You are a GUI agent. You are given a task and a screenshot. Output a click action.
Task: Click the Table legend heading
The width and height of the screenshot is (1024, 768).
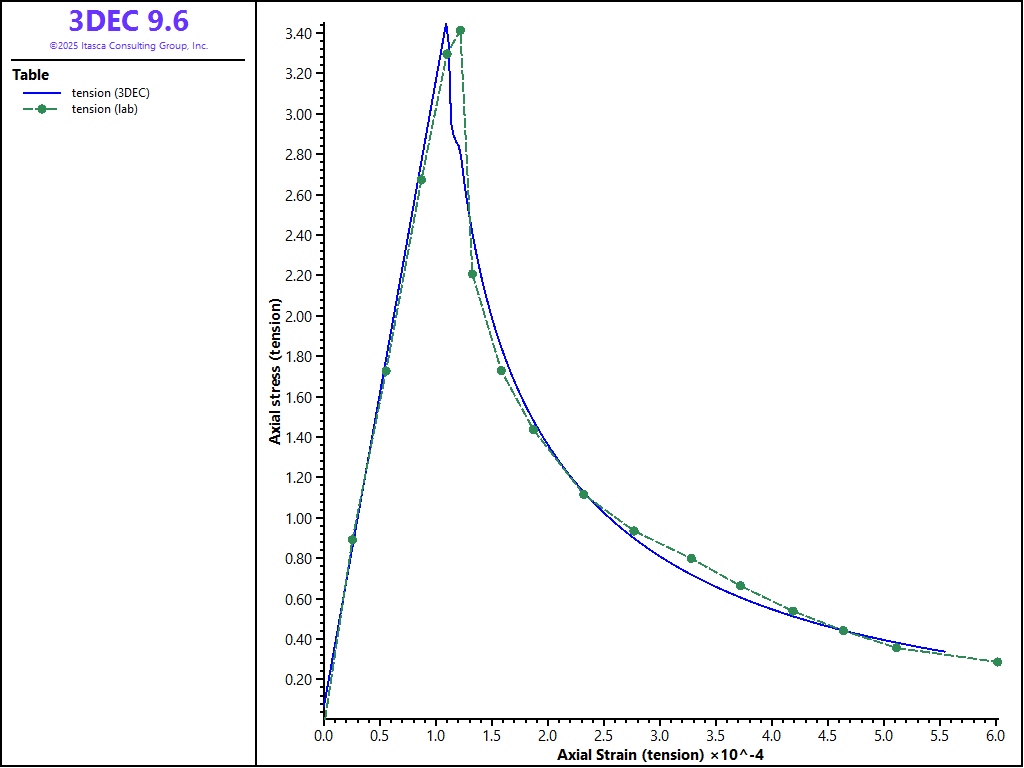[30, 75]
